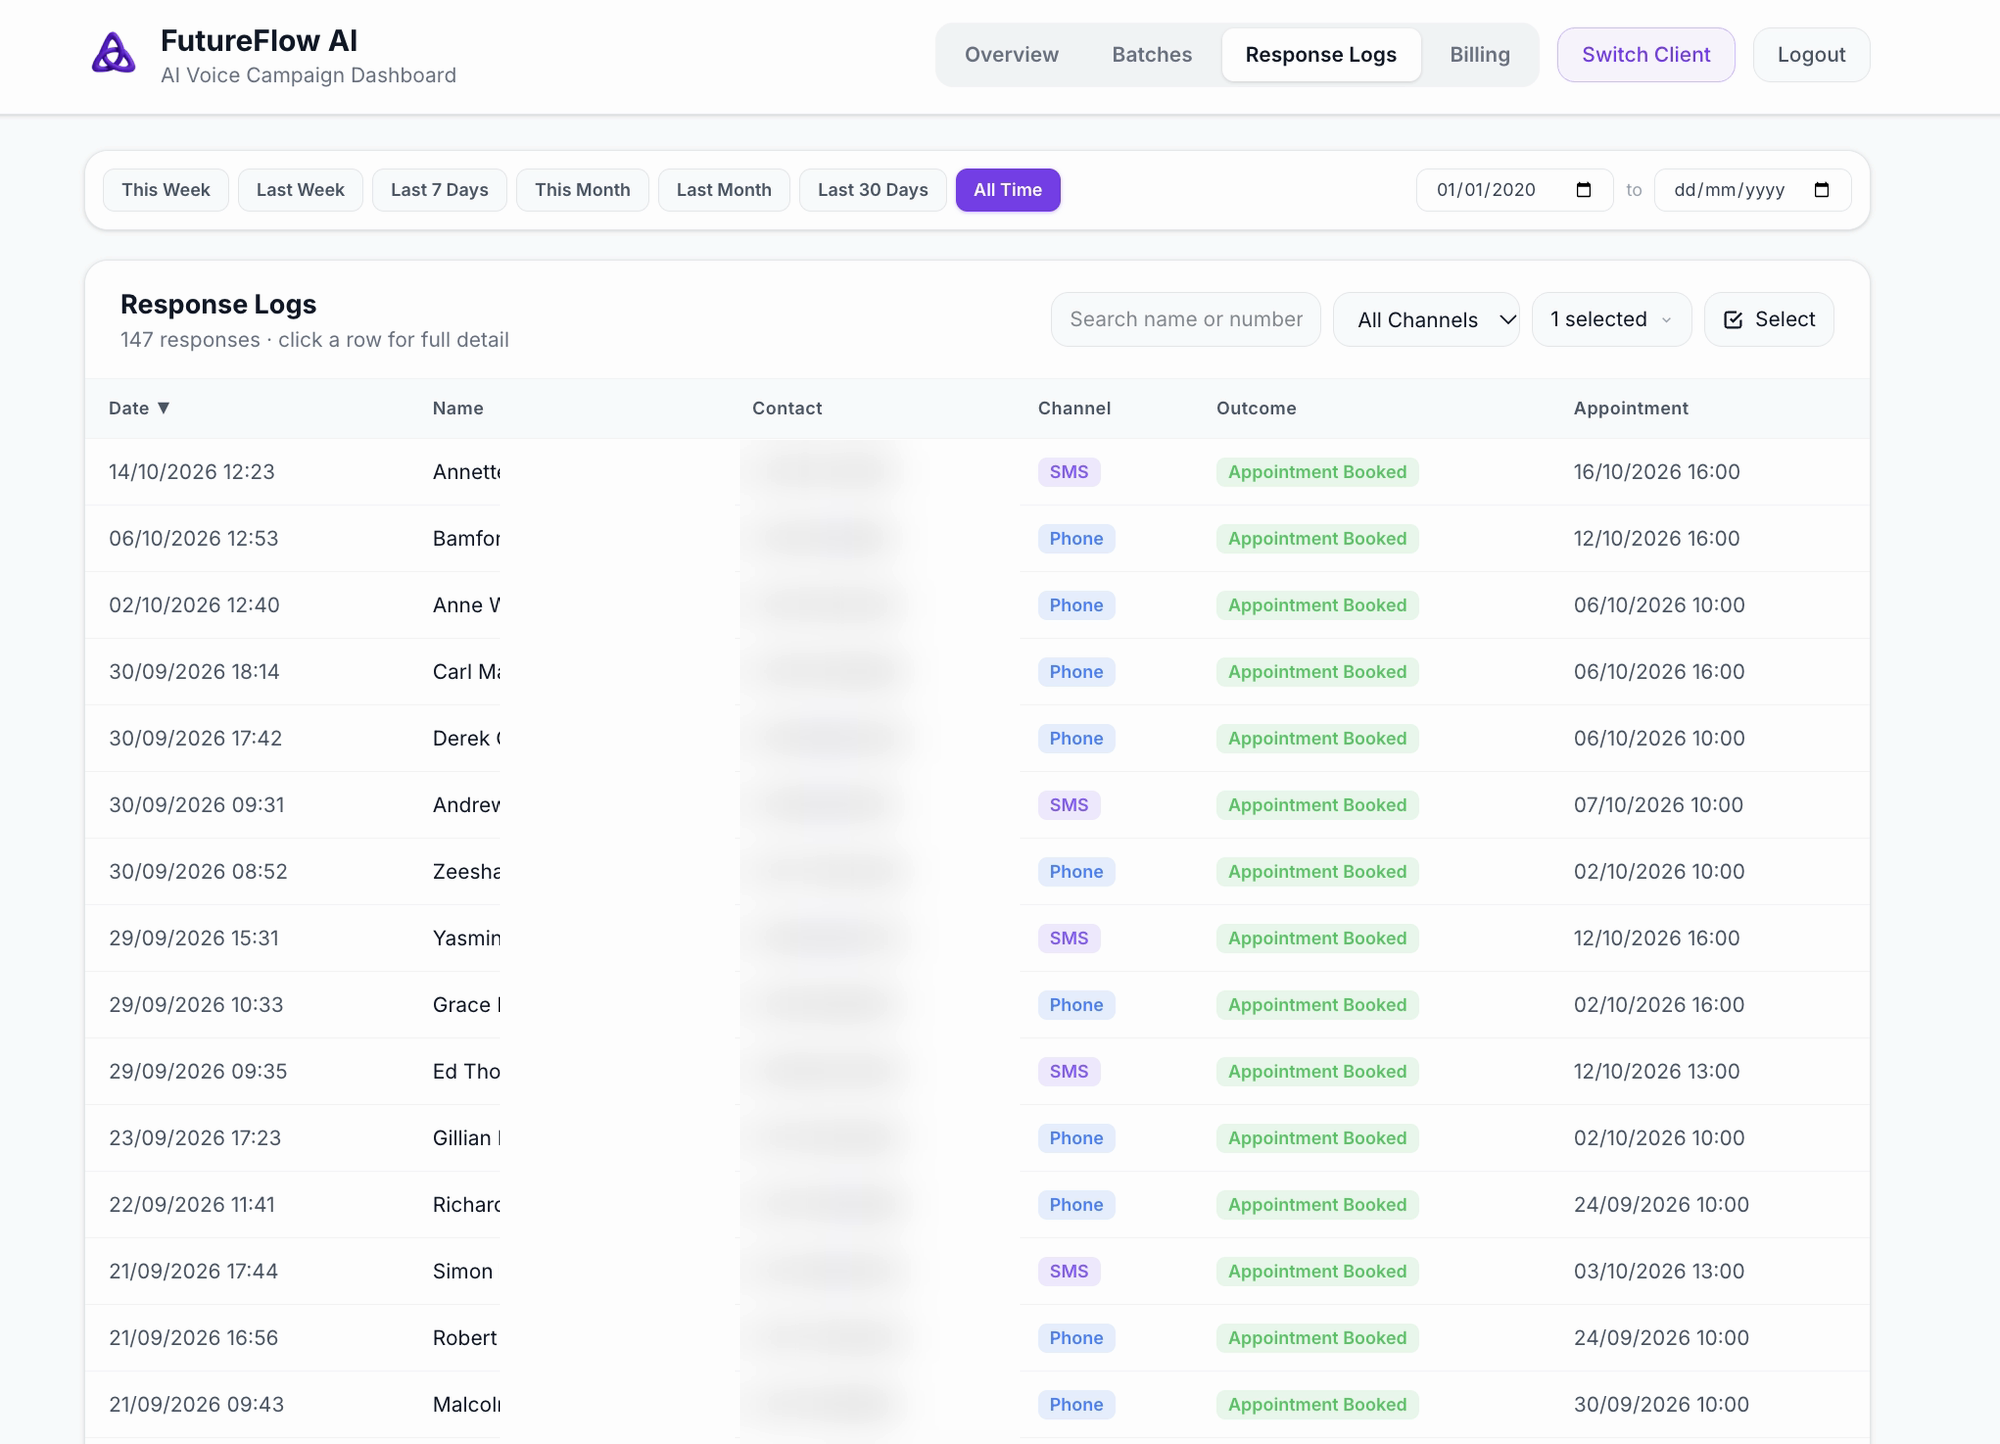Open calendar picker on end date field

1821,190
